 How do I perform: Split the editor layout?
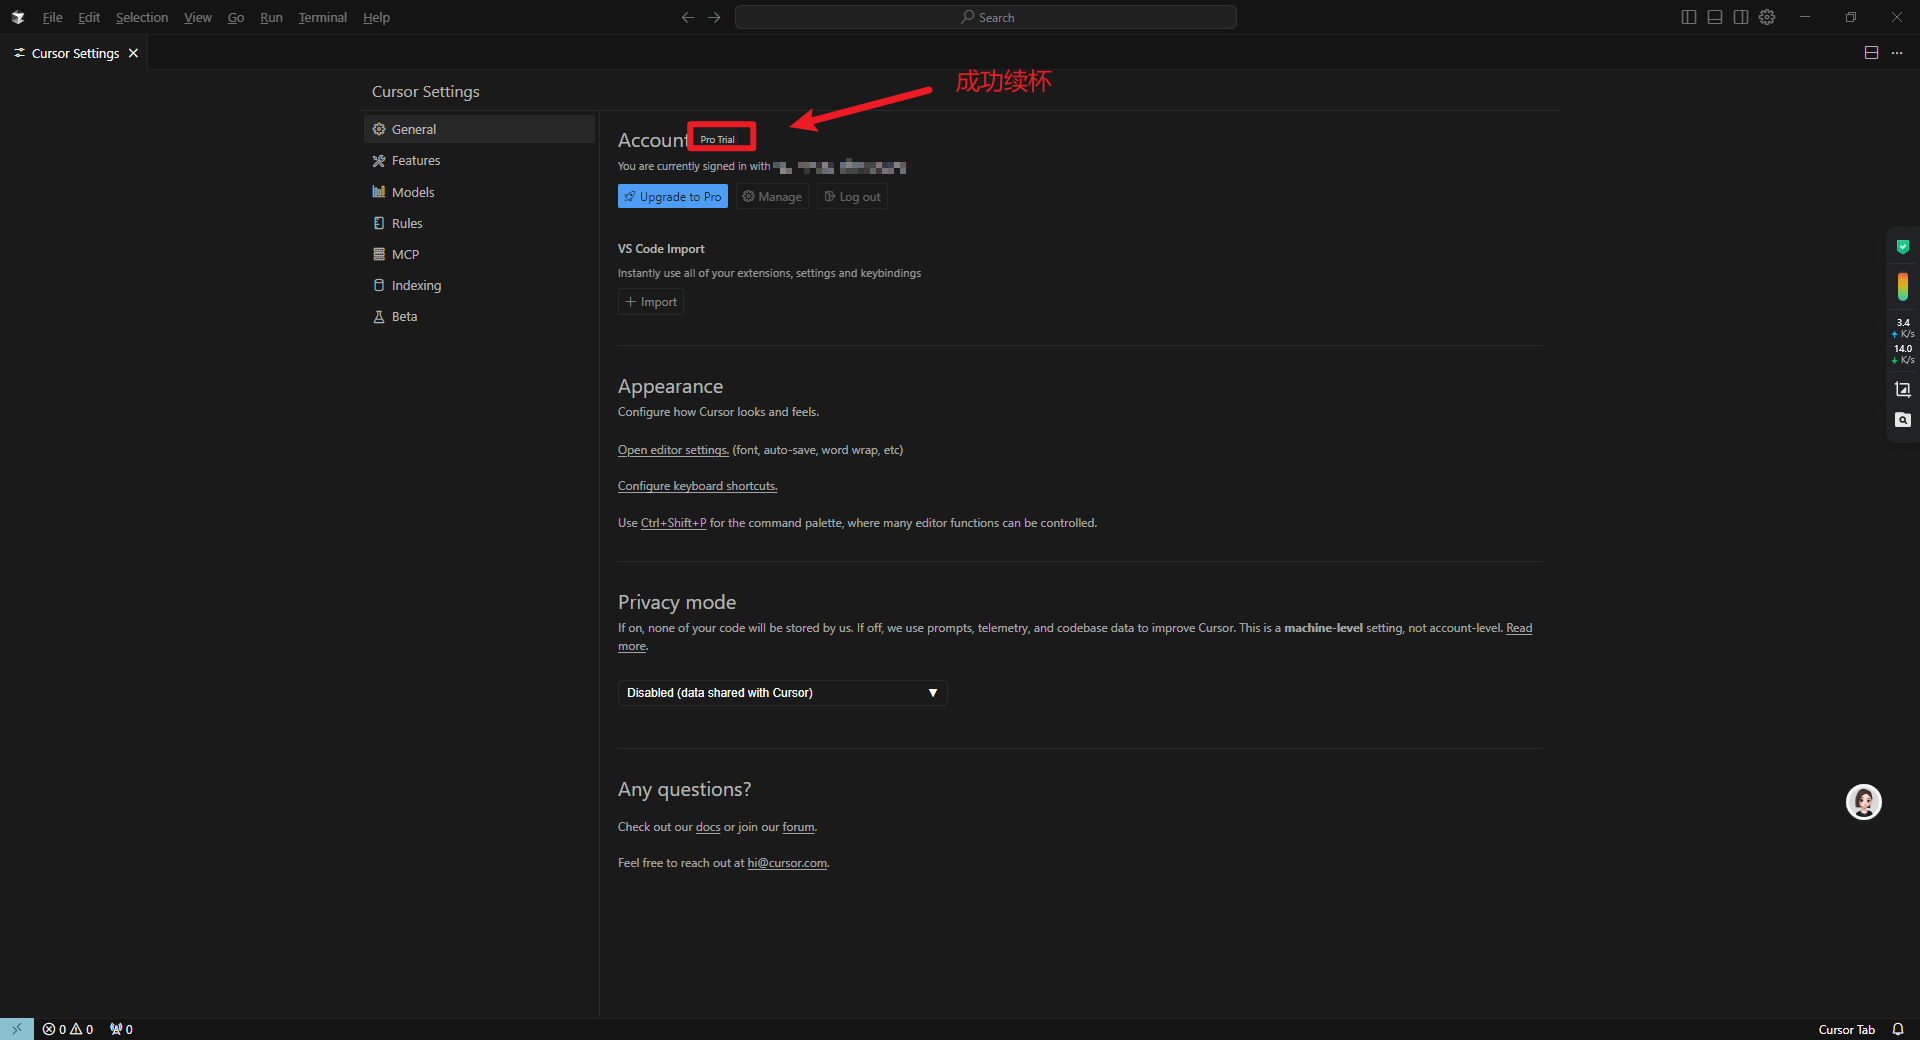pos(1871,53)
